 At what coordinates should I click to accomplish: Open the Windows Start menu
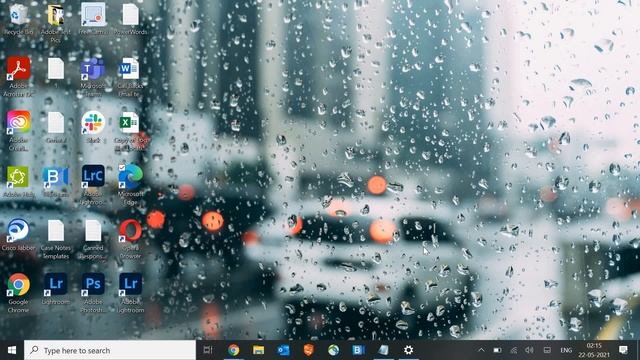pyautogui.click(x=12, y=350)
